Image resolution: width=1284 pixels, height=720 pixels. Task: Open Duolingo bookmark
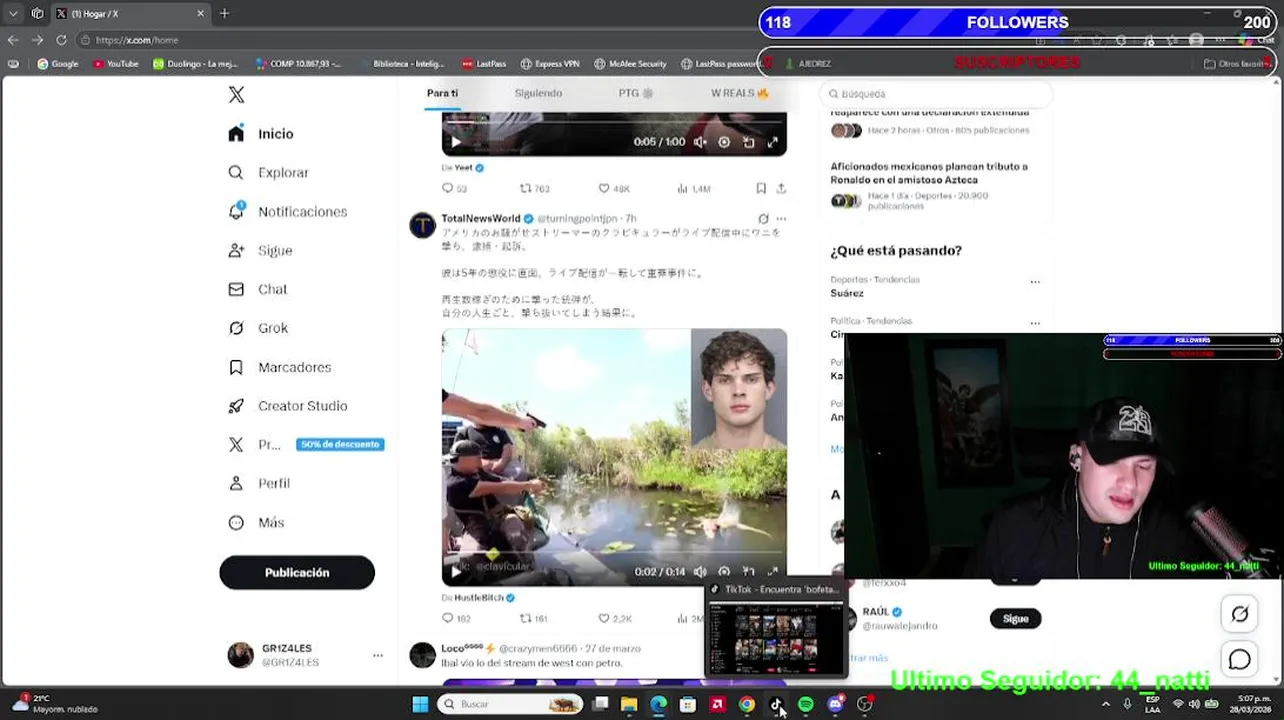click(x=195, y=64)
